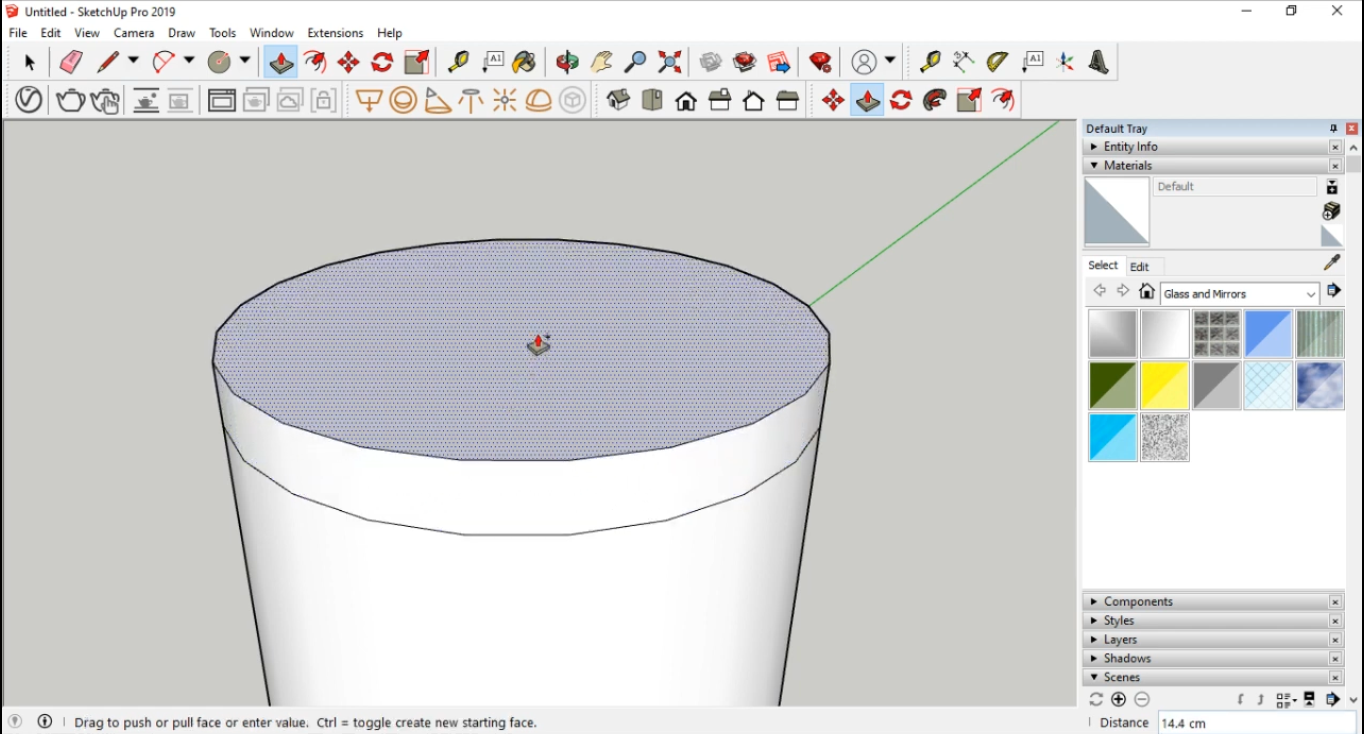
Task: Open the Draw menu
Action: tap(182, 33)
